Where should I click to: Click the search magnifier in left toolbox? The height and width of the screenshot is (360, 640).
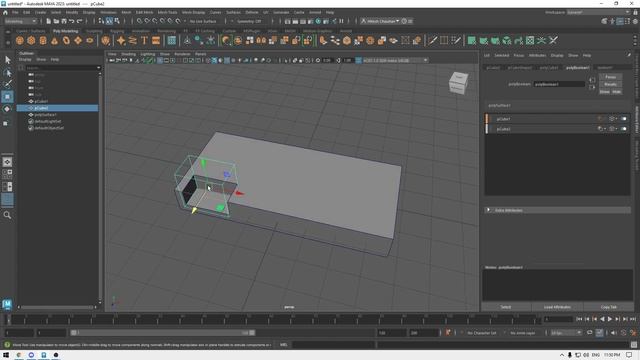click(7, 215)
